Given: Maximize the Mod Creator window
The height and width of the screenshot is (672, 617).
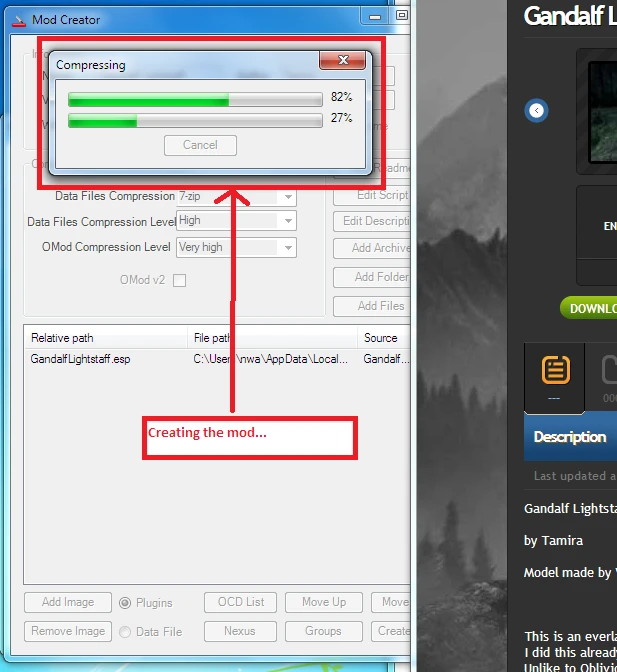Looking at the screenshot, I should coord(401,16).
